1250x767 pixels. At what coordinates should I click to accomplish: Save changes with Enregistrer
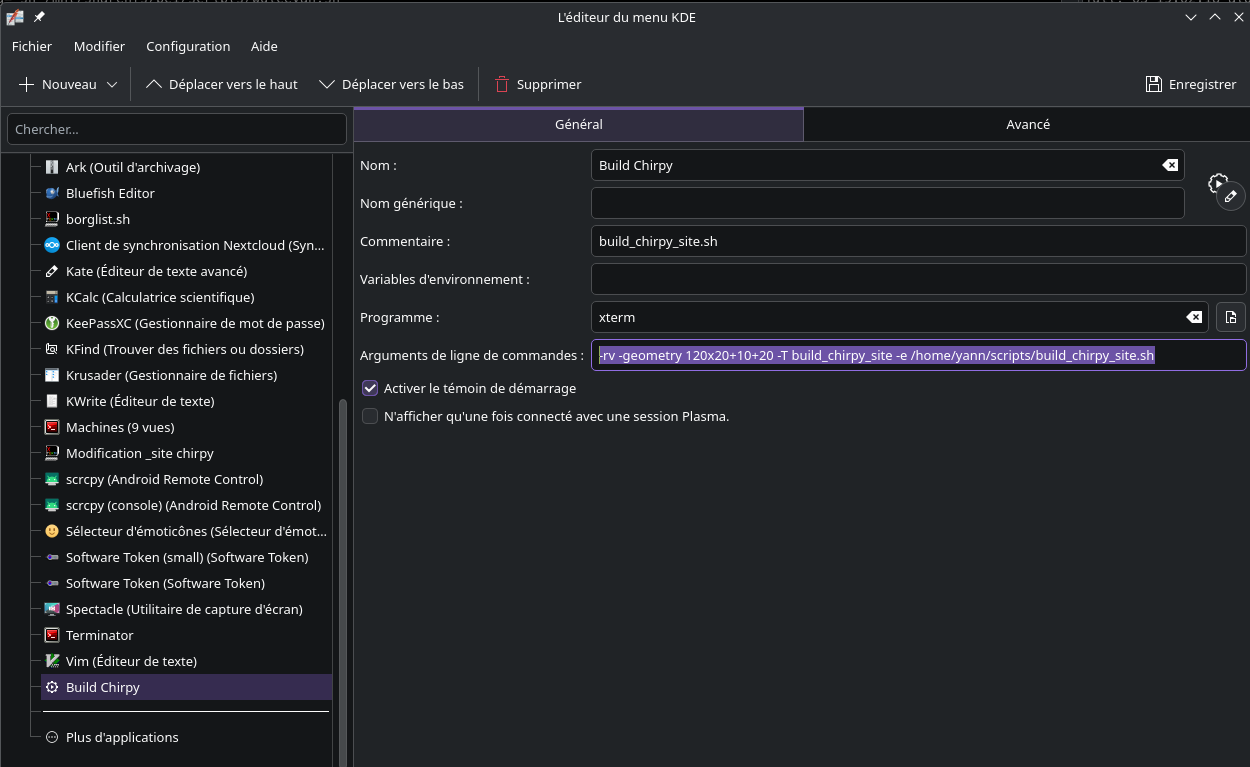1191,85
